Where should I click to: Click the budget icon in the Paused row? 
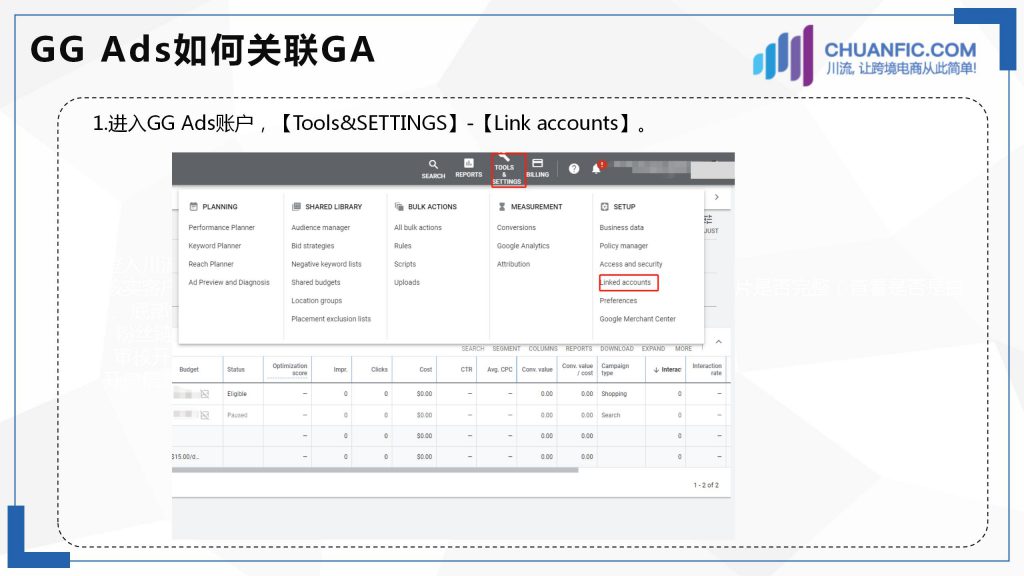(204, 415)
